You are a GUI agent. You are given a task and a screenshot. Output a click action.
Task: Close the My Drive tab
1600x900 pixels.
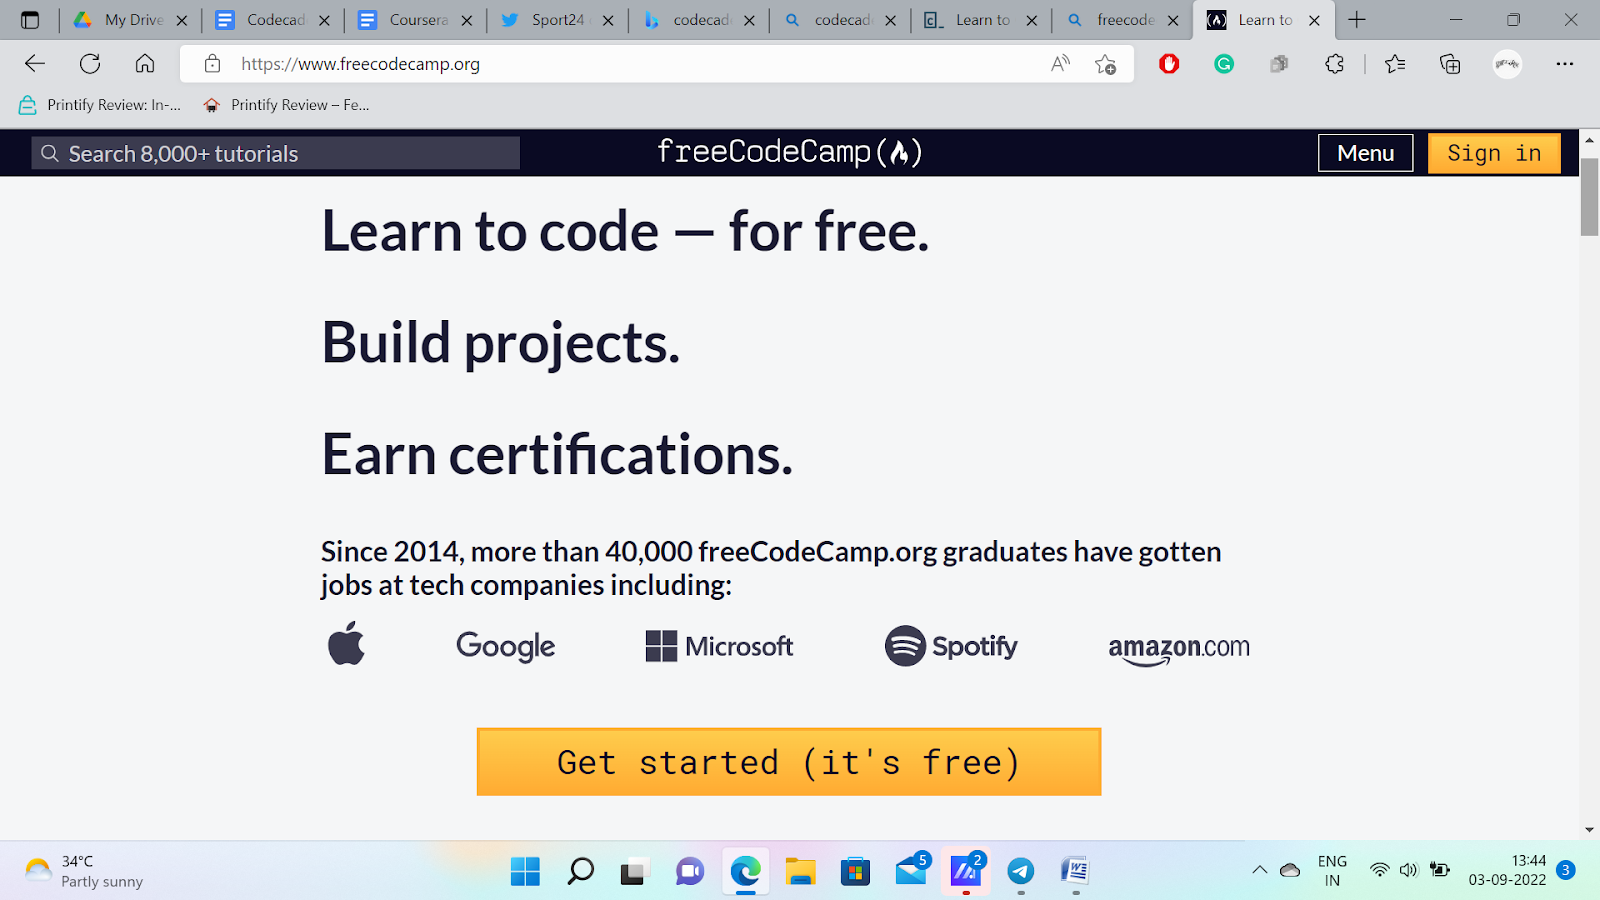[x=182, y=20]
